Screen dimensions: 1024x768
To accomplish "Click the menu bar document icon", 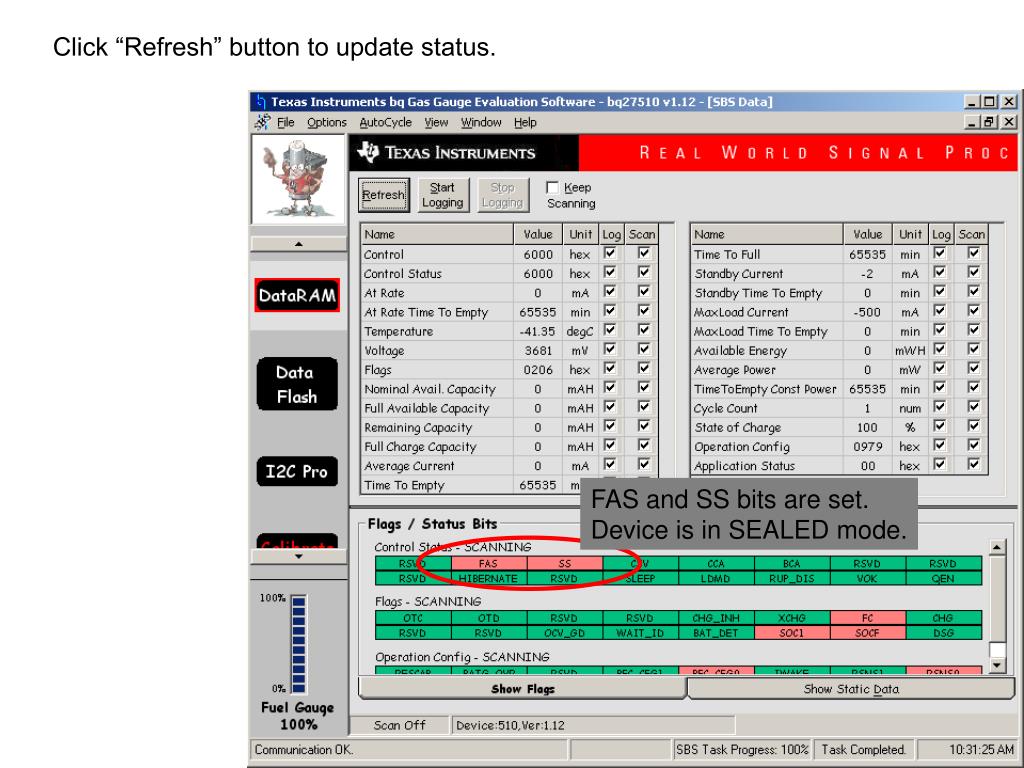I will pyautogui.click(x=263, y=122).
